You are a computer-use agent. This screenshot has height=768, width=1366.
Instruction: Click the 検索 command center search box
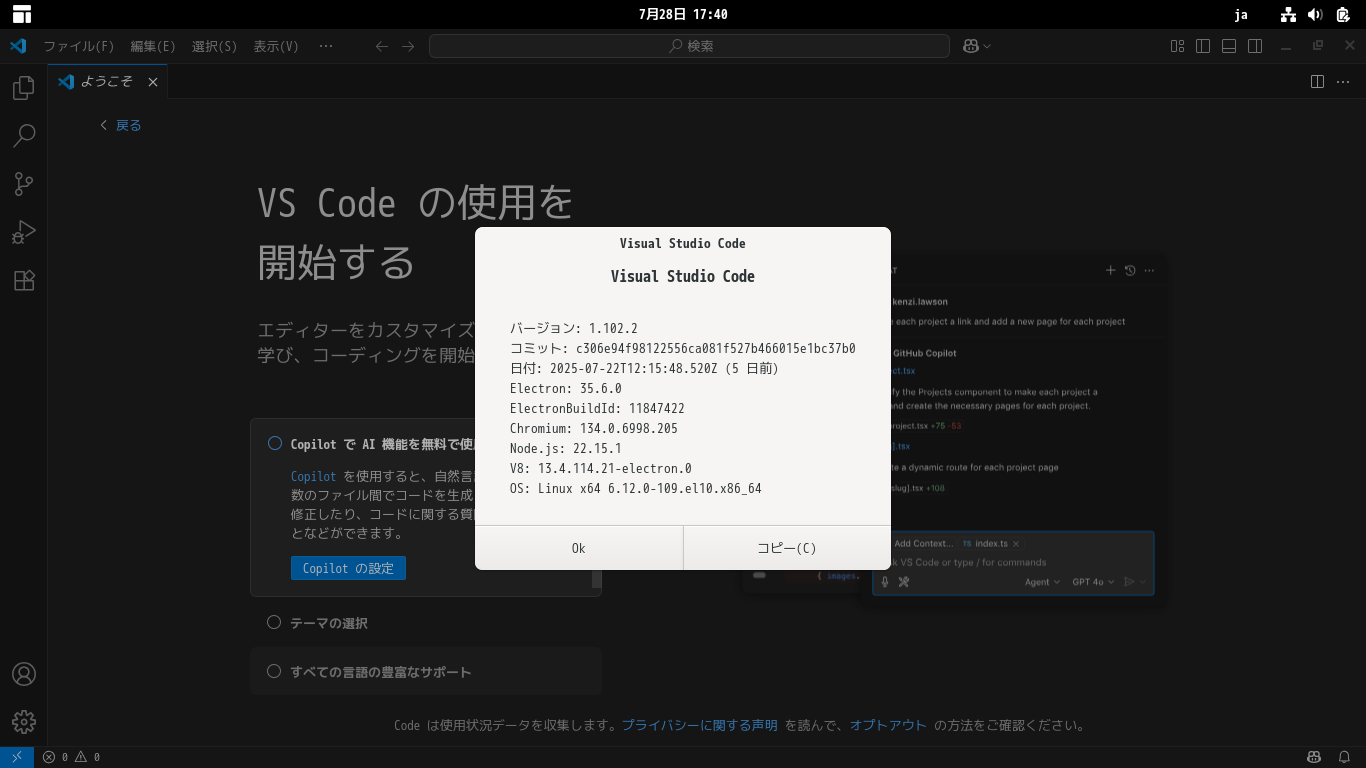click(689, 46)
